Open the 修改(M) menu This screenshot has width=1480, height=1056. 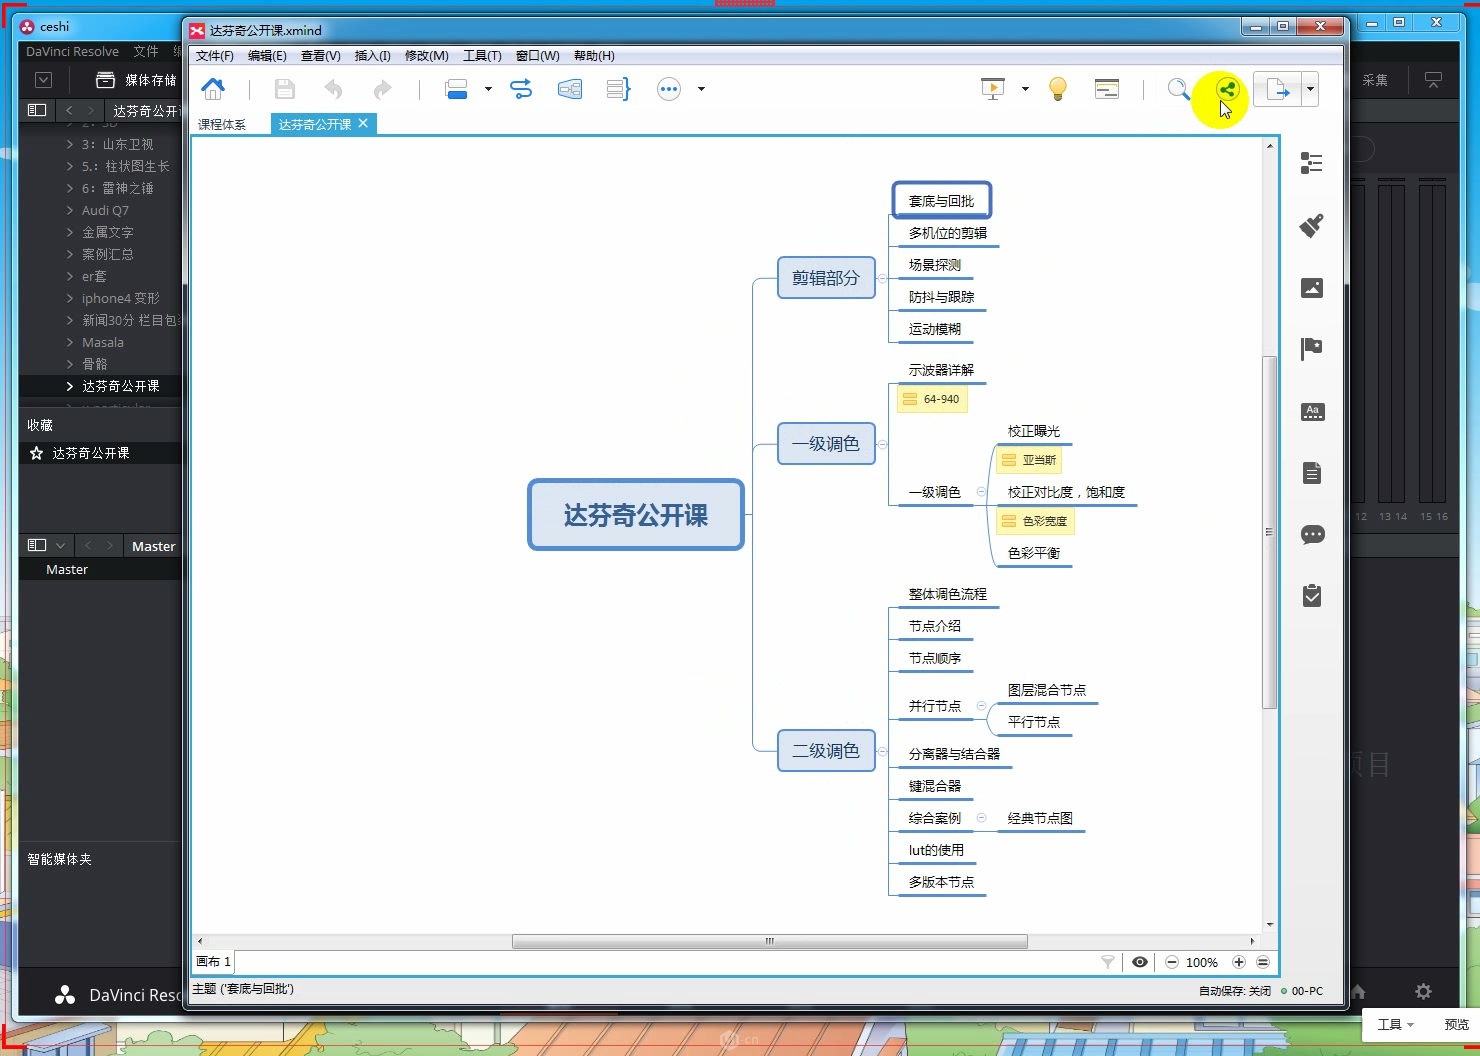pyautogui.click(x=427, y=56)
